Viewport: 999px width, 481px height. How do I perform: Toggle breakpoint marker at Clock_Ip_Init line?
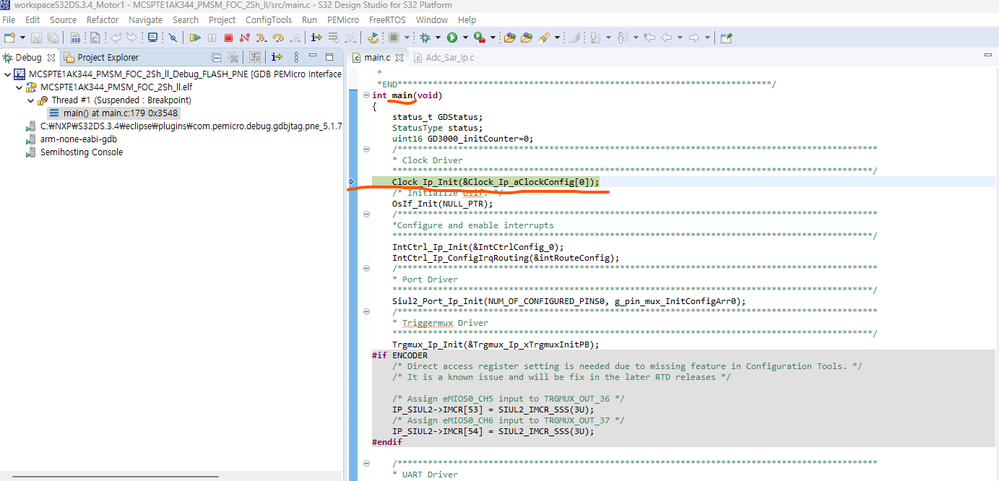point(350,182)
